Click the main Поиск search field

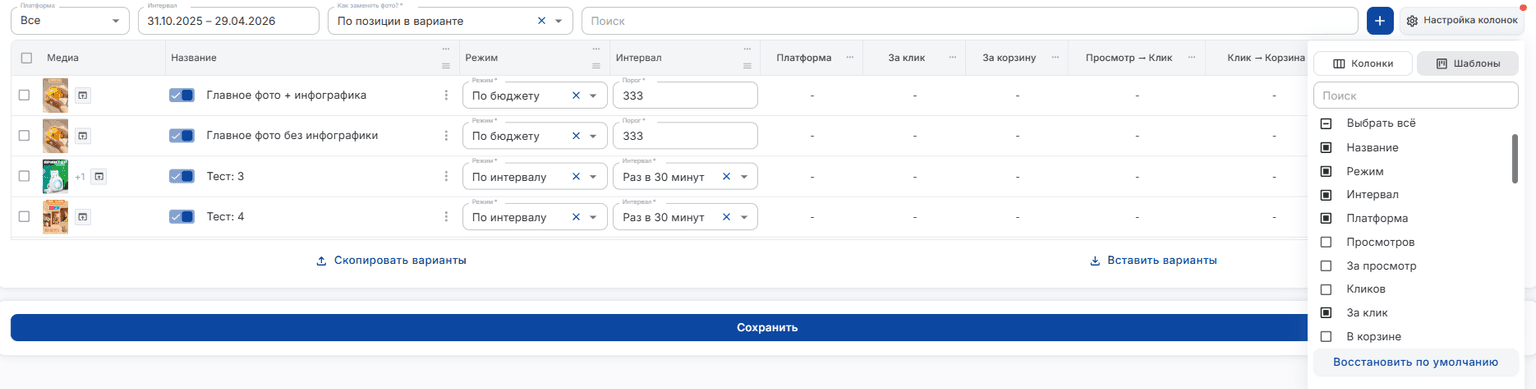click(969, 20)
